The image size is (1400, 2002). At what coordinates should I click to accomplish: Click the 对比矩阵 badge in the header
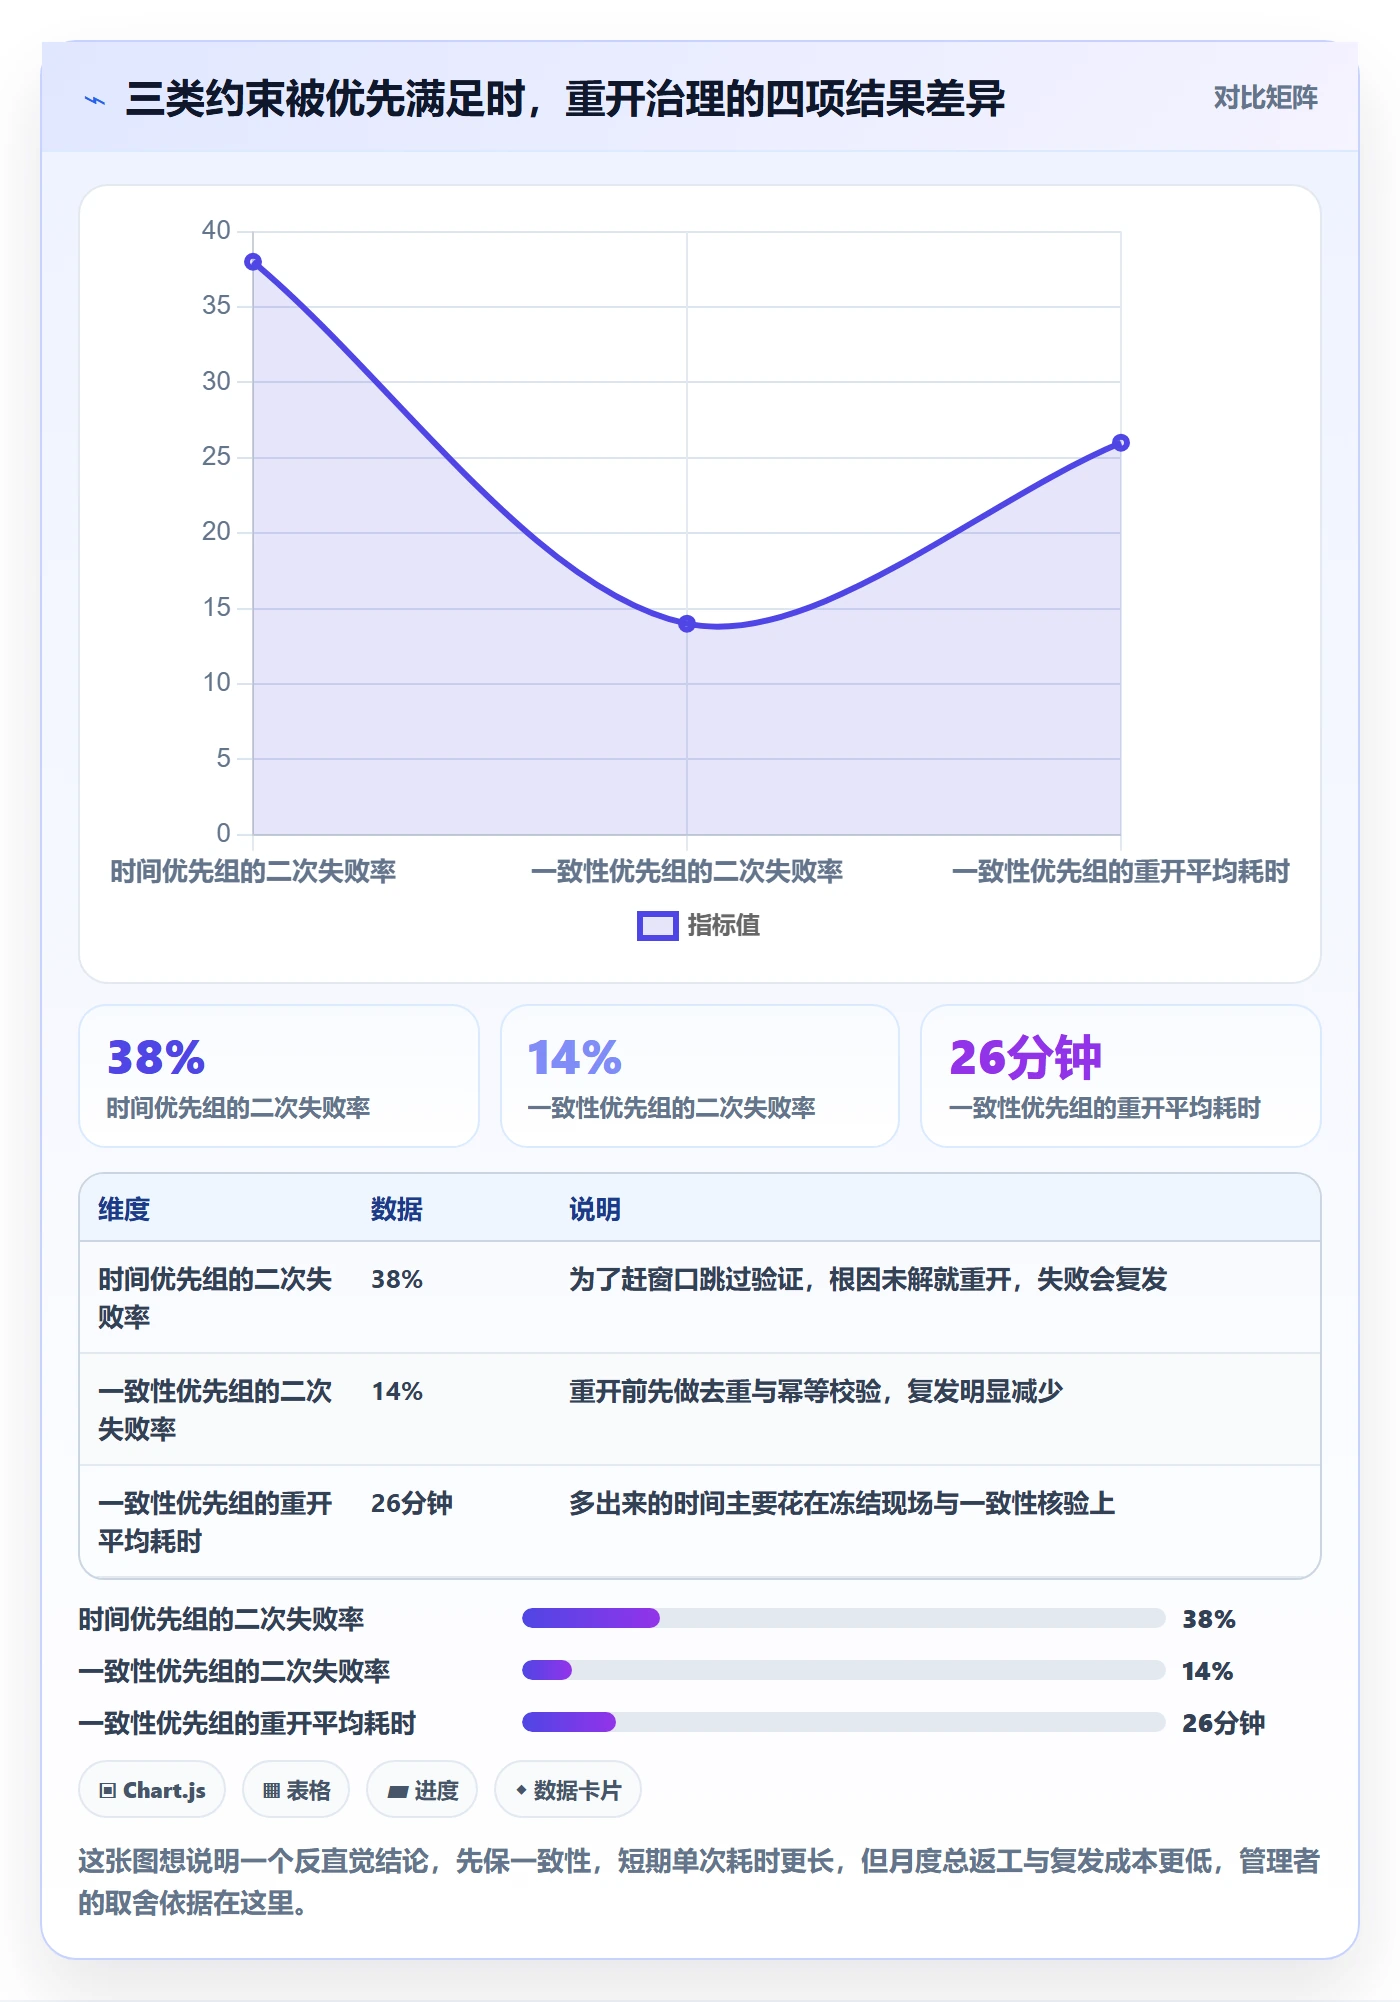[x=1265, y=98]
